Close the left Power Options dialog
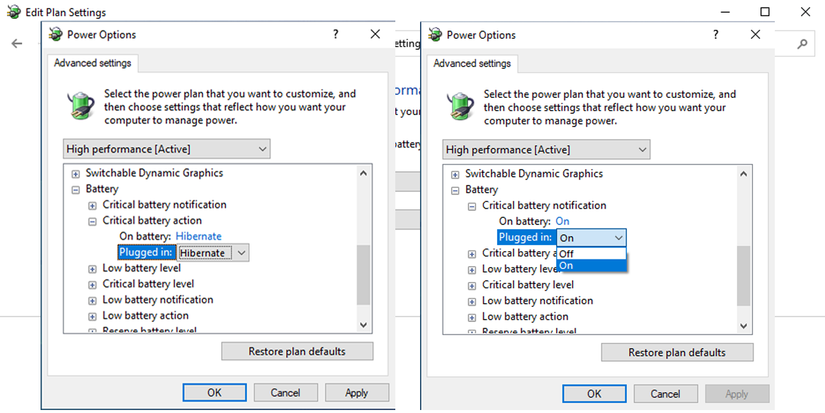The image size is (825, 413). tap(375, 34)
